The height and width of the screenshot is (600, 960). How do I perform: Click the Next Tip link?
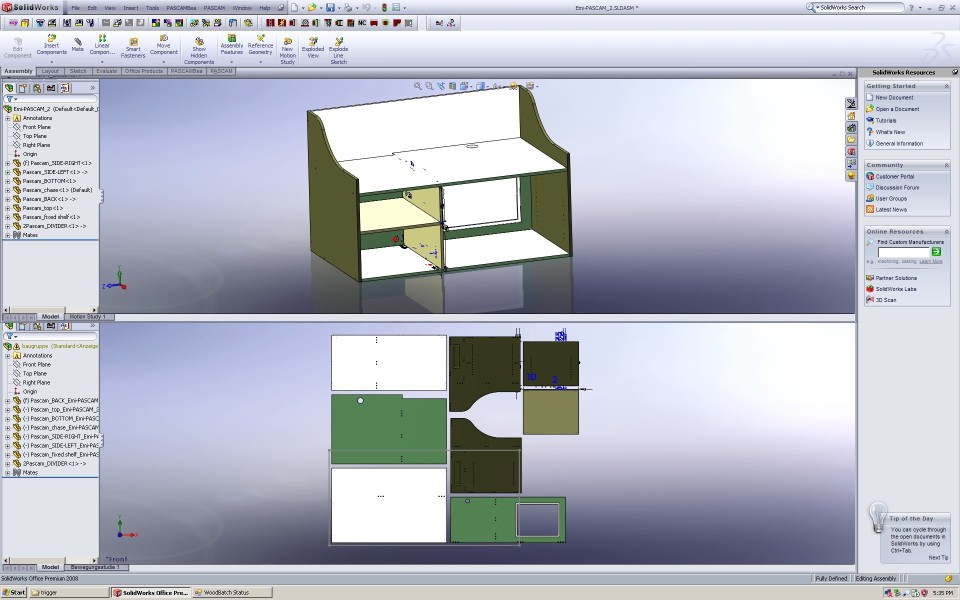937,557
